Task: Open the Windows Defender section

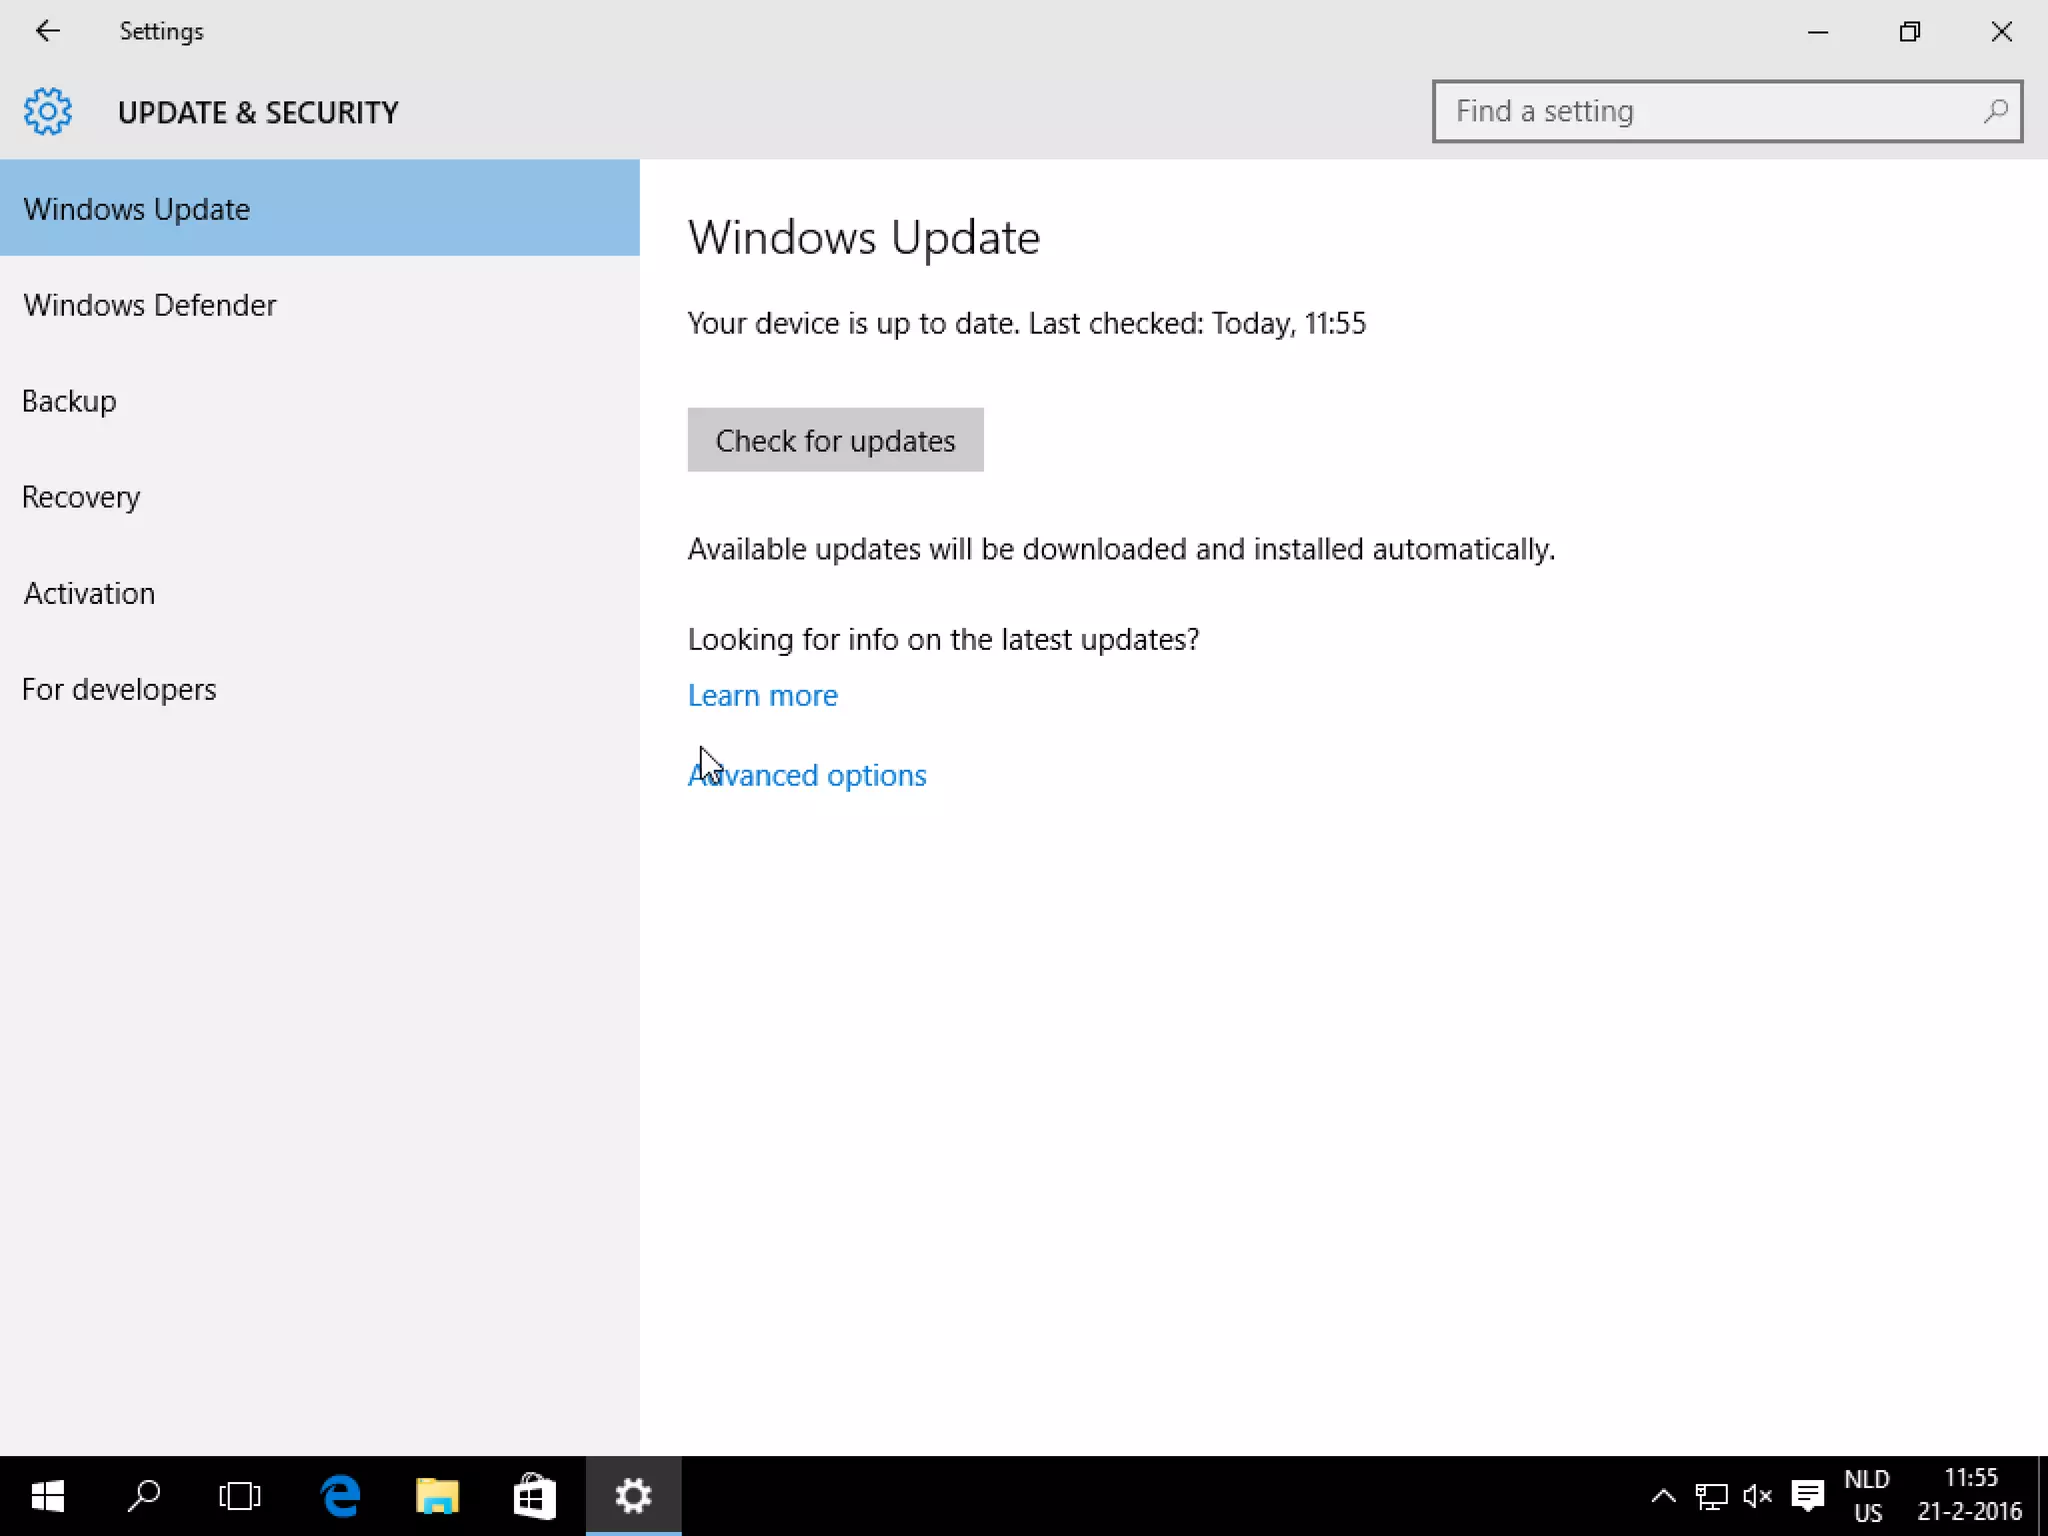Action: click(320, 304)
